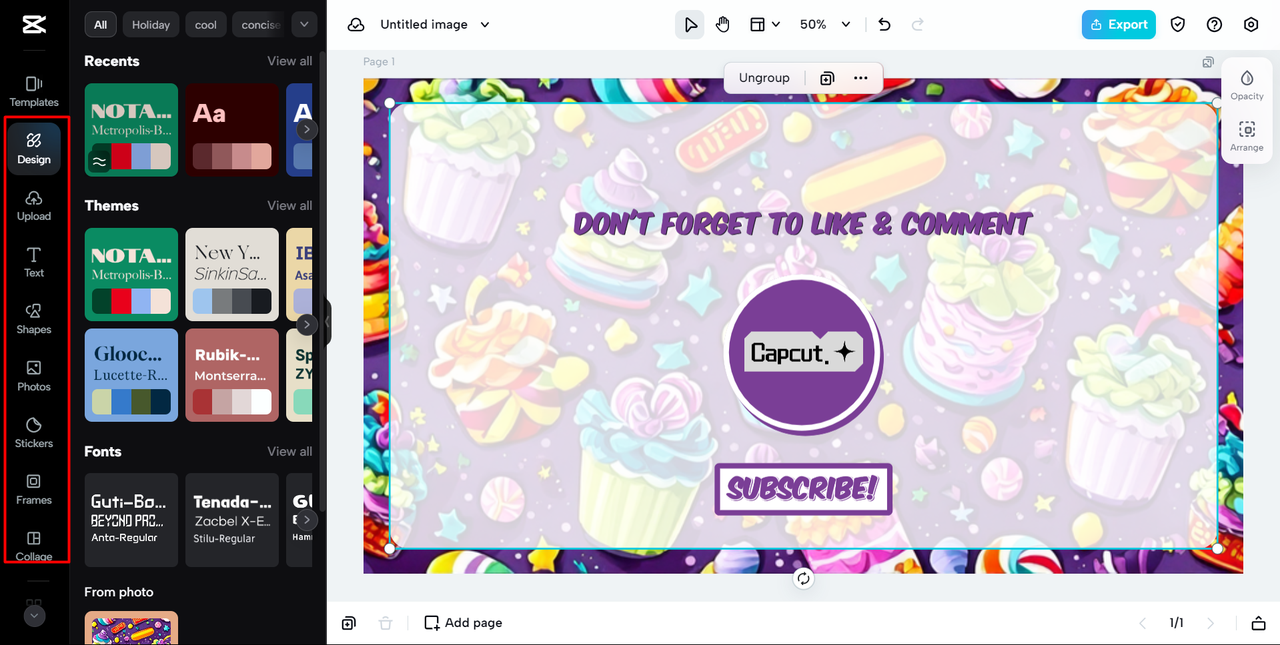This screenshot has height=645, width=1280.
Task: Select the pointer Select tool
Action: pyautogui.click(x=690, y=25)
